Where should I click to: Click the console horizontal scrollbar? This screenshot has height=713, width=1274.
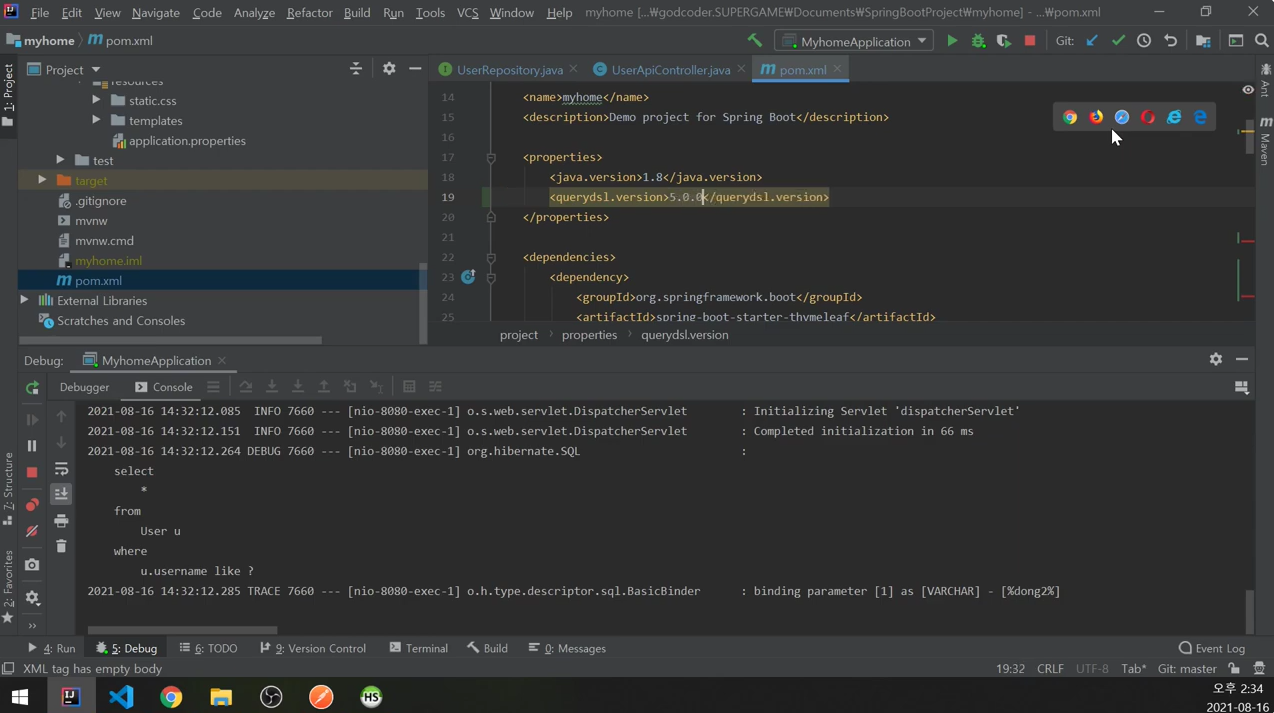[182, 630]
